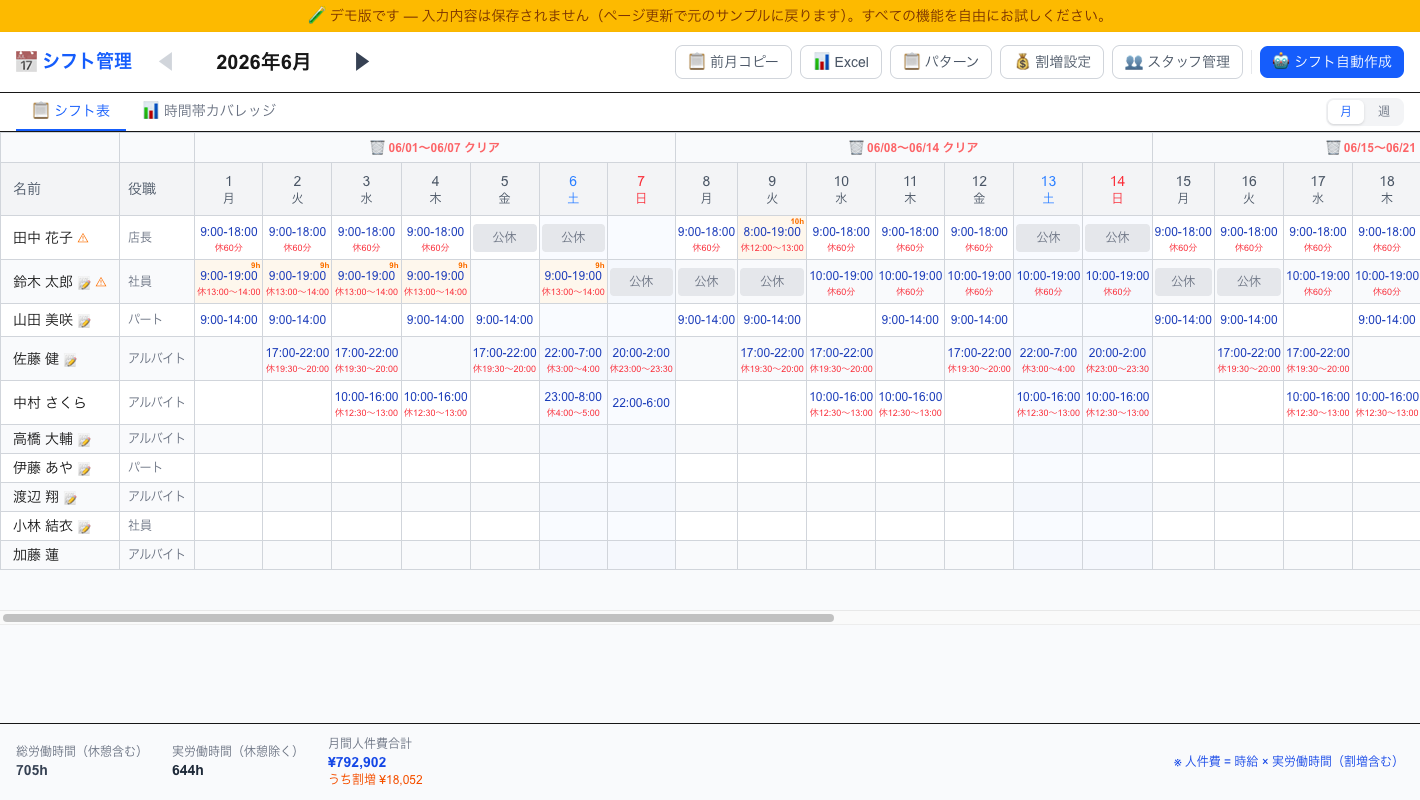Viewport: 1420px width, 800px height.
Task: Run シフト自動作成 auto scheduling
Action: point(1332,62)
